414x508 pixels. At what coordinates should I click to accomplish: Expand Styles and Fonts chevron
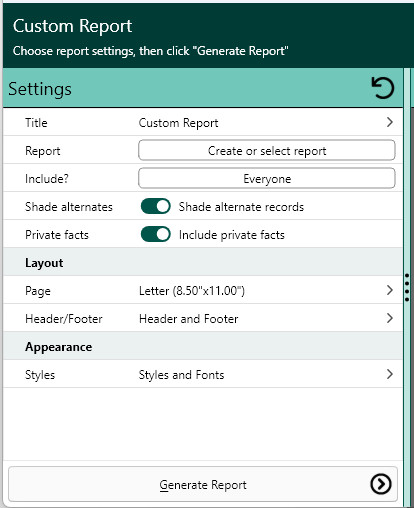[x=390, y=374]
